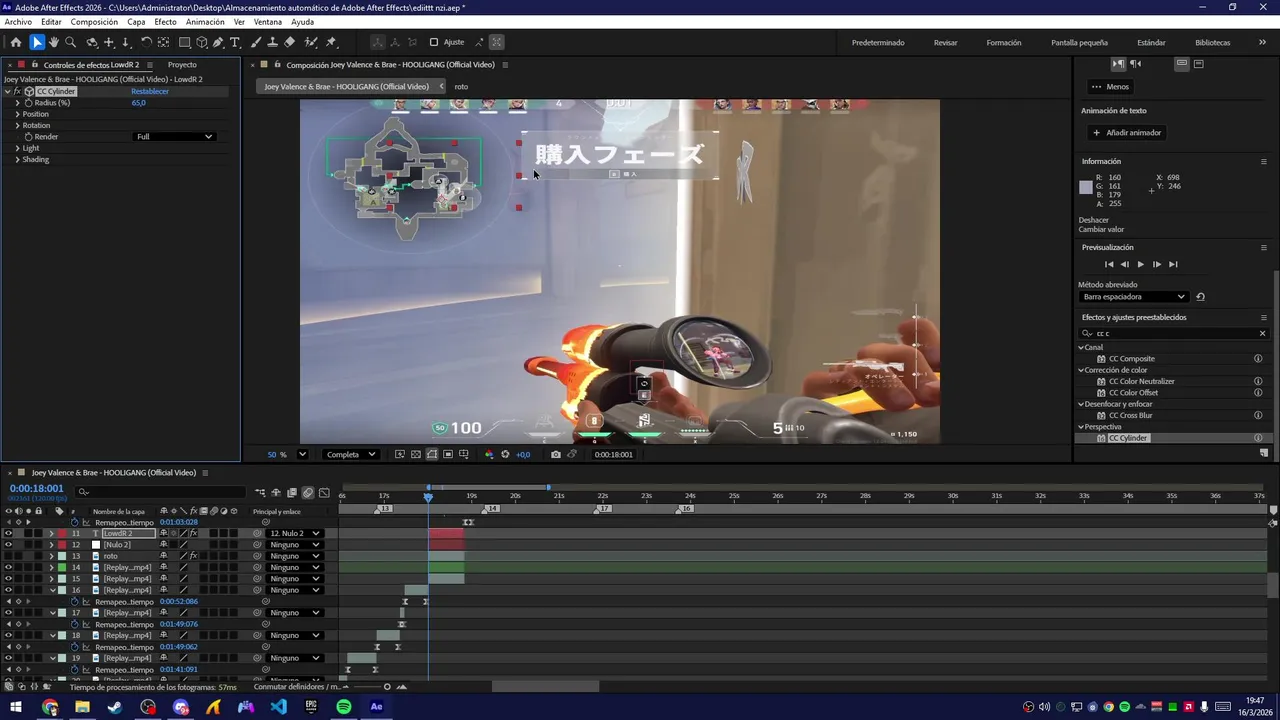
Task: Switch to roto composition tab
Action: click(461, 86)
